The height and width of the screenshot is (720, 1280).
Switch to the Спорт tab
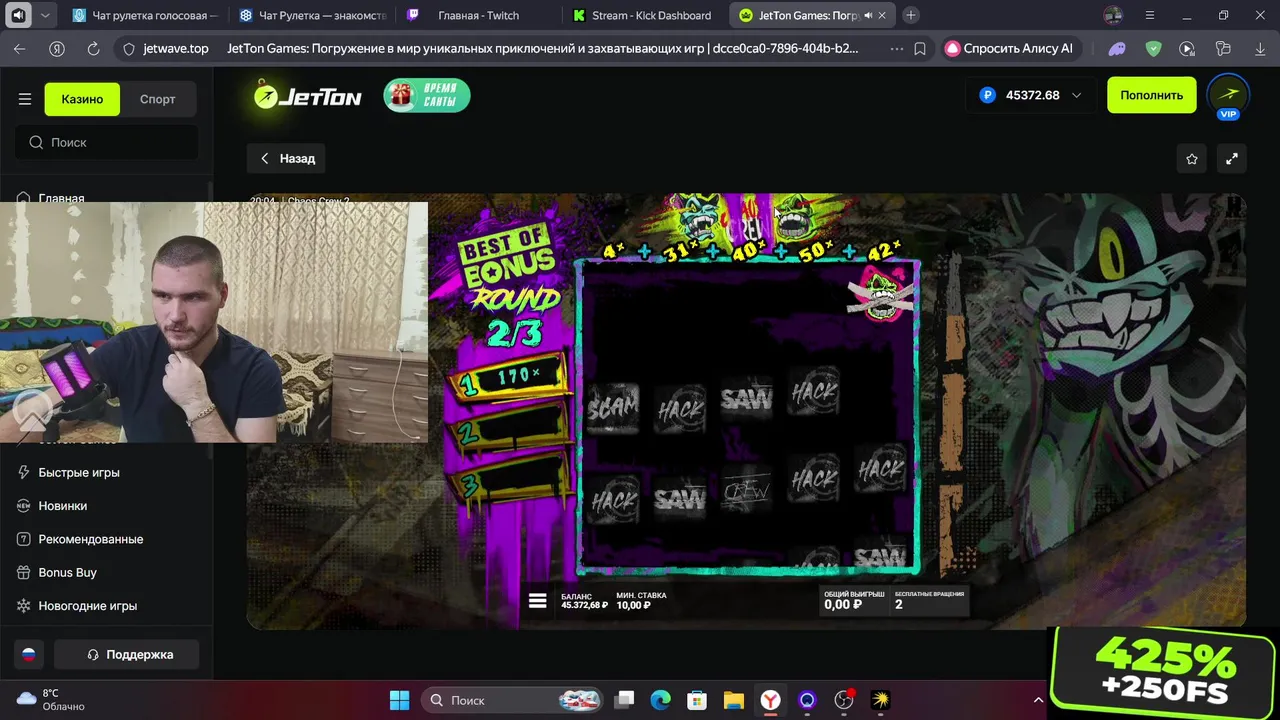(x=158, y=99)
